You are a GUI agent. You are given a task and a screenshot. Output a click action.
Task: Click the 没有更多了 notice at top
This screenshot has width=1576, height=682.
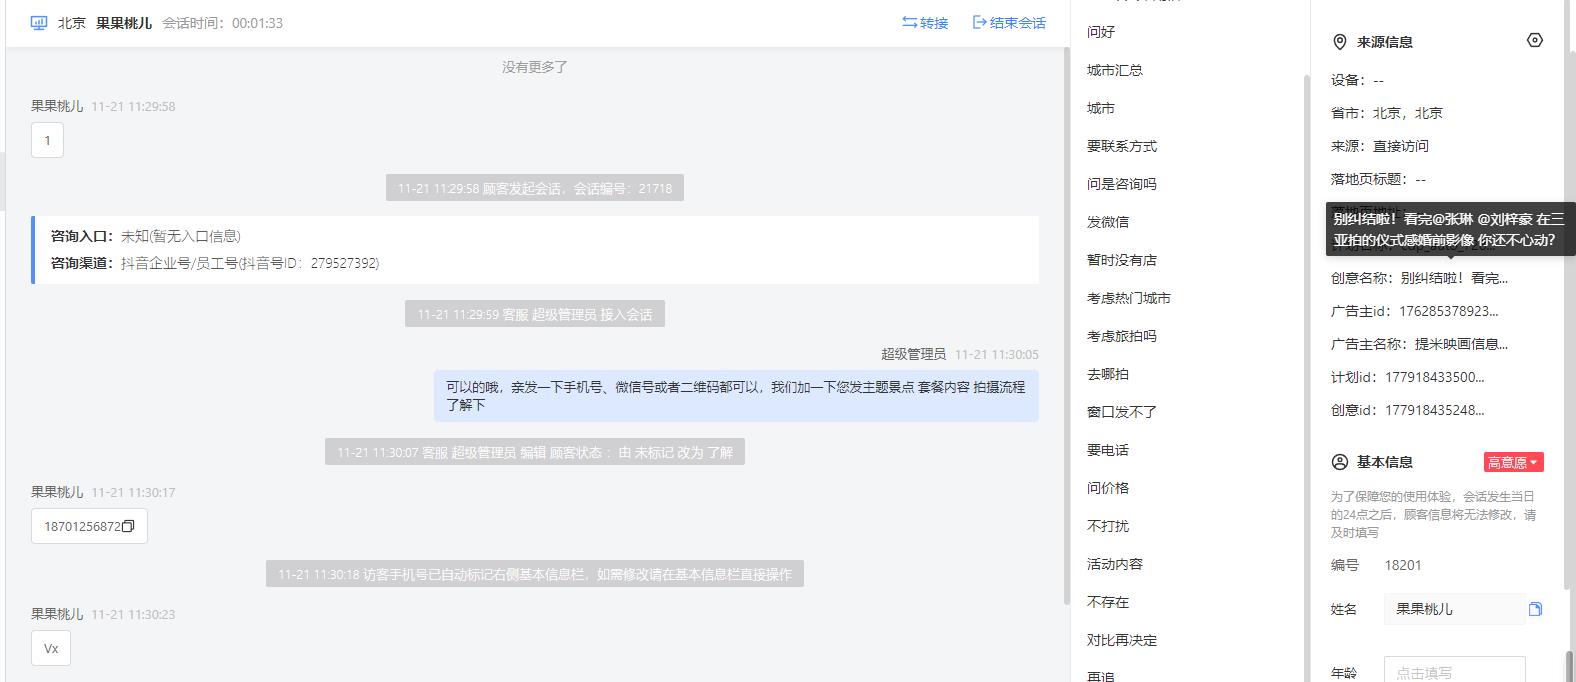point(535,67)
